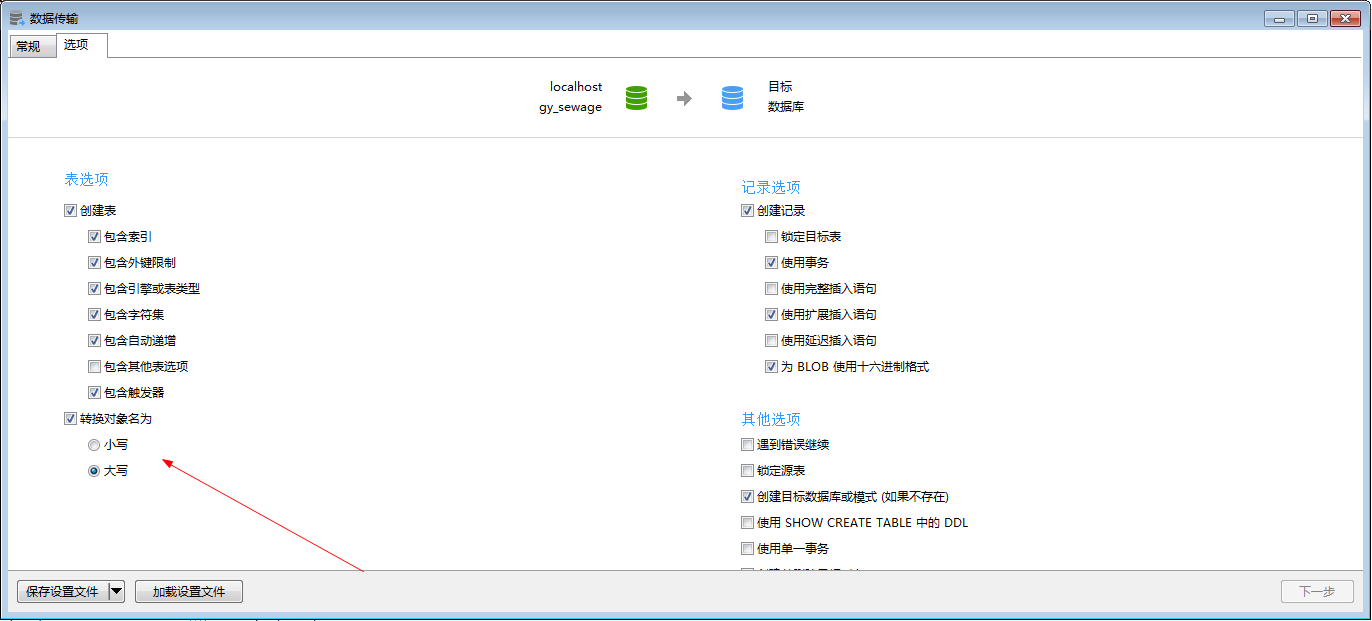This screenshot has width=1372, height=621.
Task: Click the arrow between source and target databases
Action: 684,97
